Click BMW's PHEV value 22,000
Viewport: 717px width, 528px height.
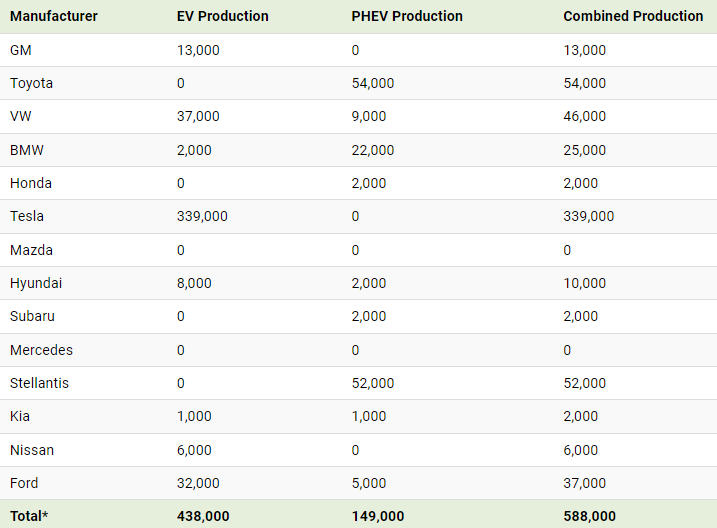pos(373,150)
